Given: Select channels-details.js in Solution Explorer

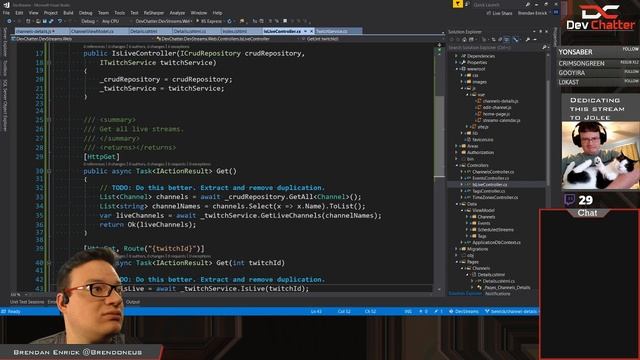Looking at the screenshot, I should pos(500,101).
